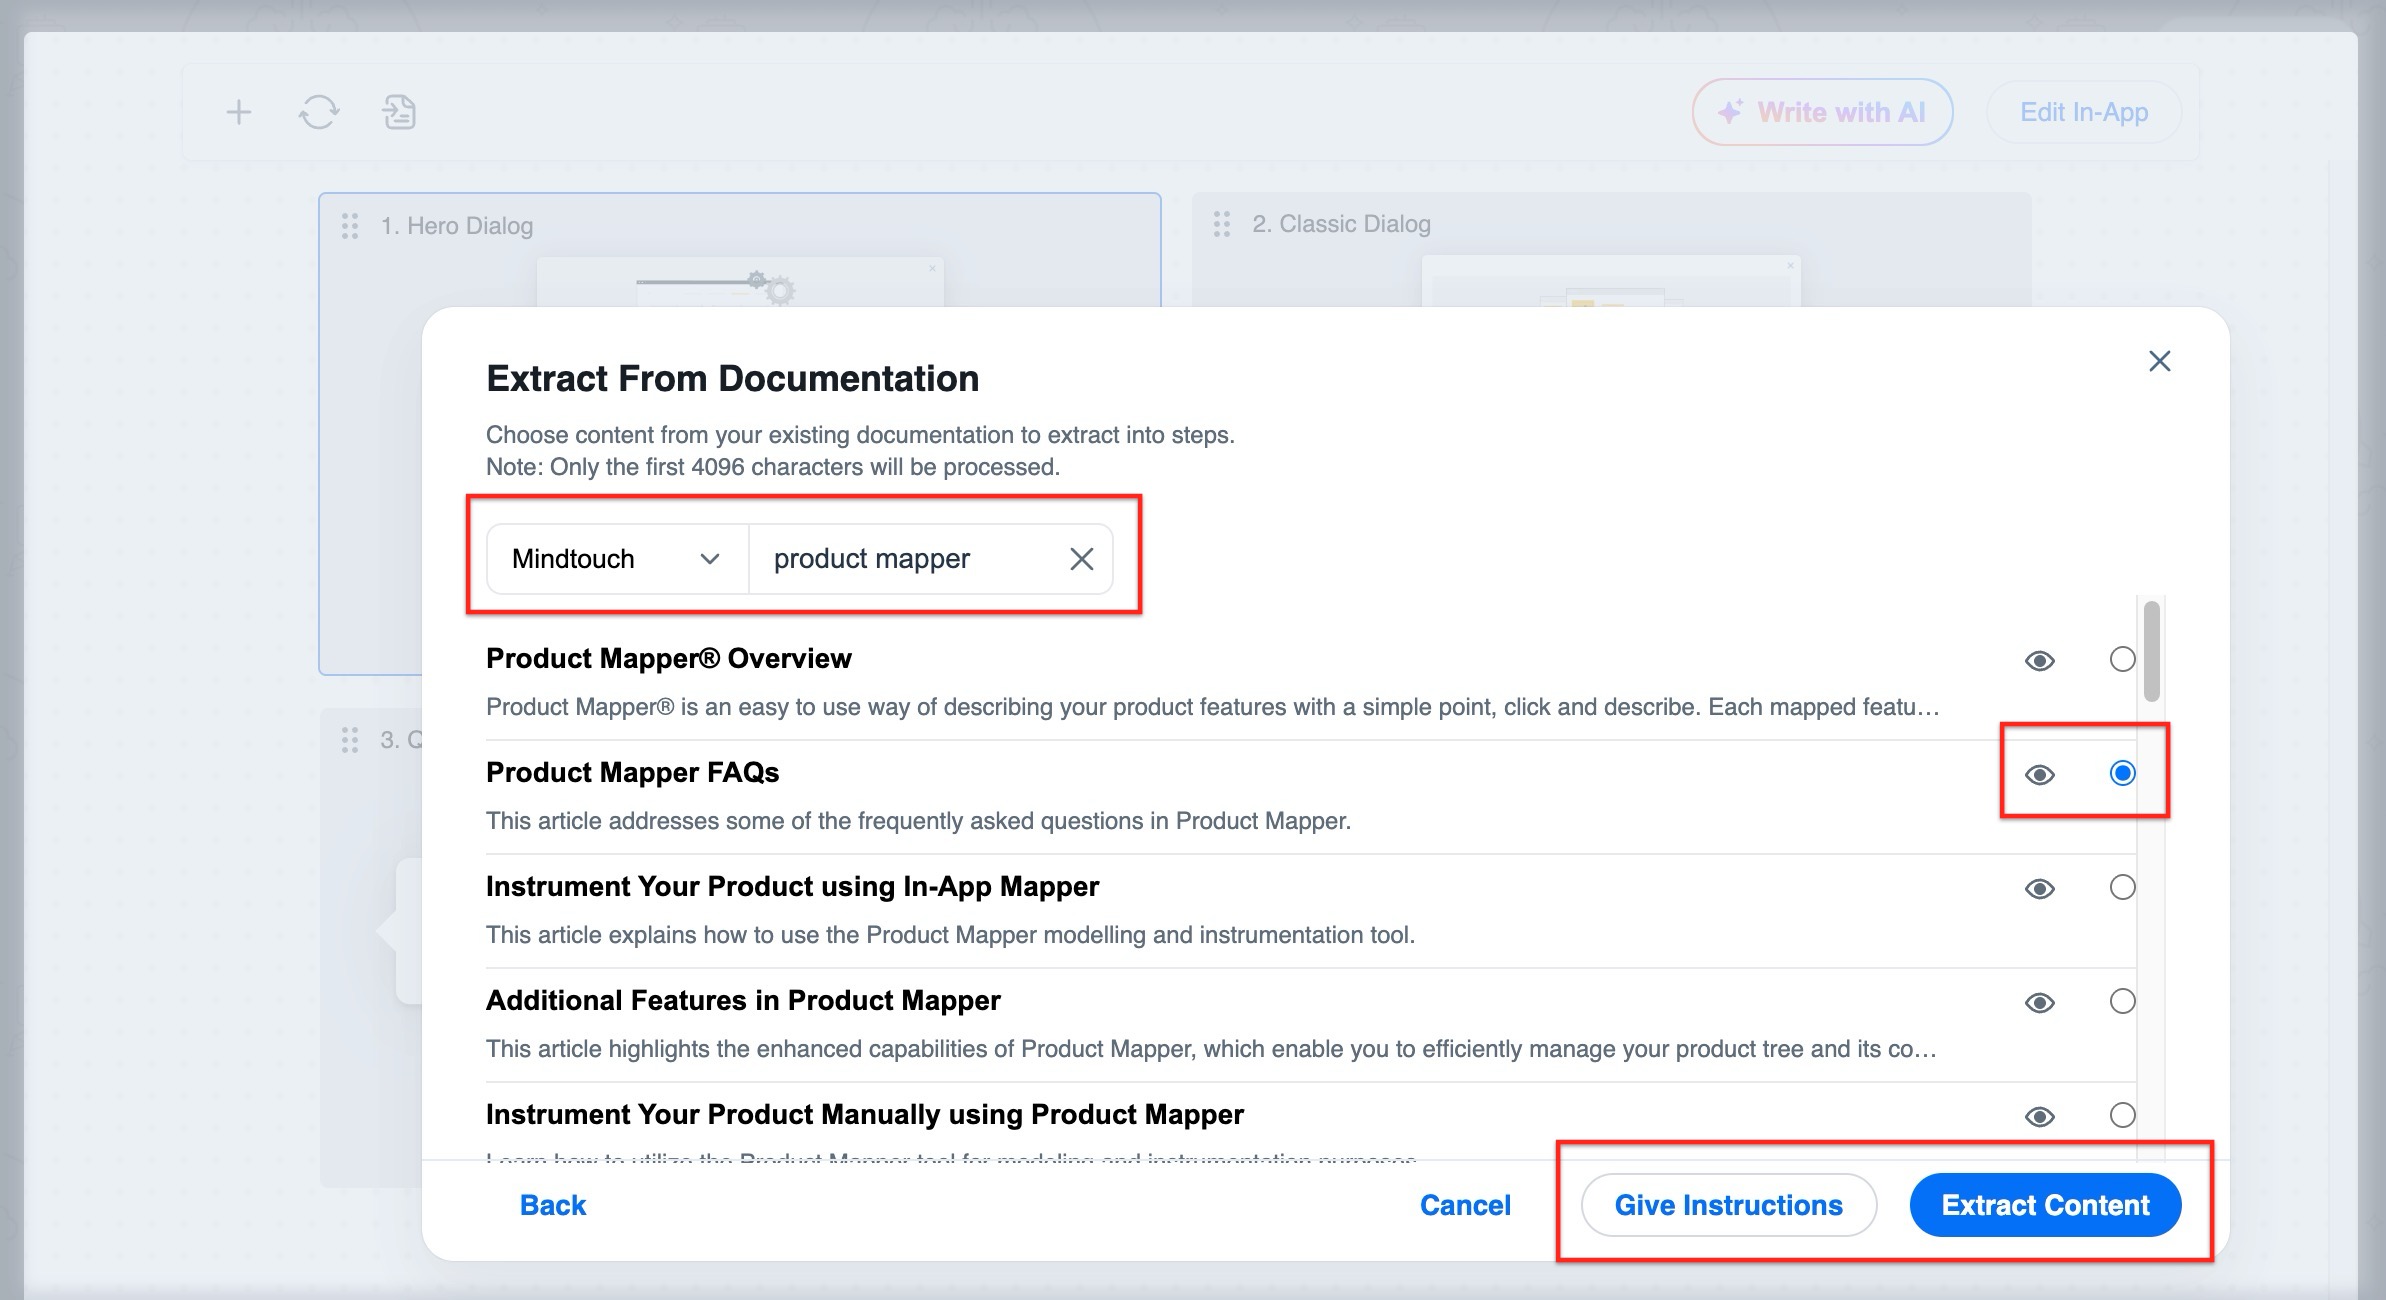Select the Product Mapper Overview radio button

point(2122,661)
